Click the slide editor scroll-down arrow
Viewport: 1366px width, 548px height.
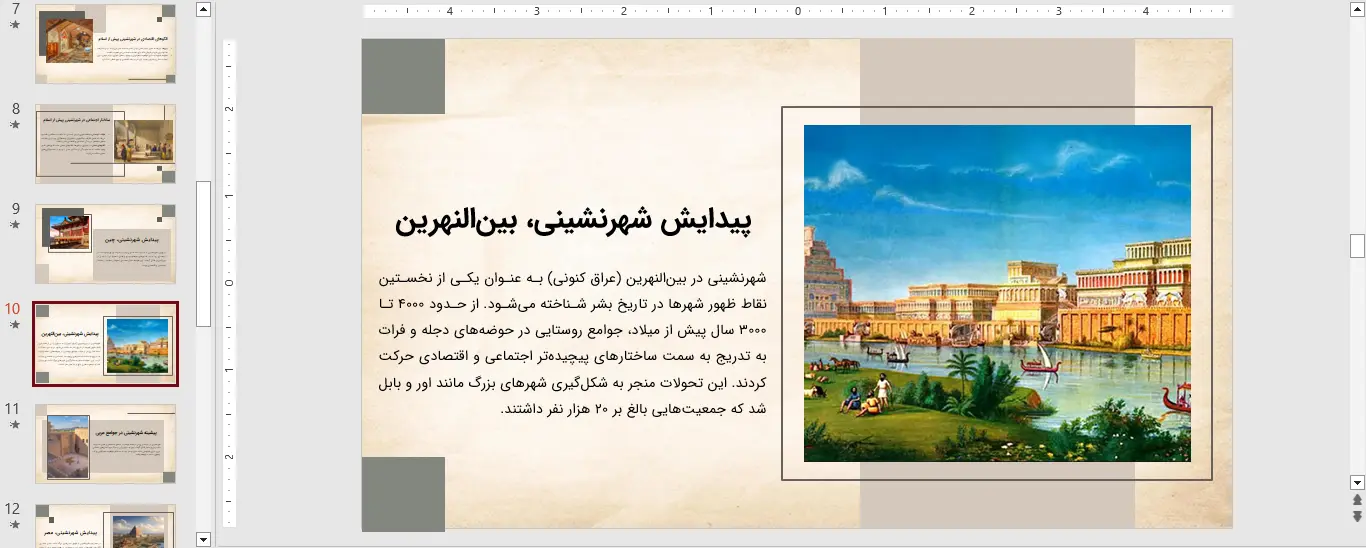point(1357,482)
